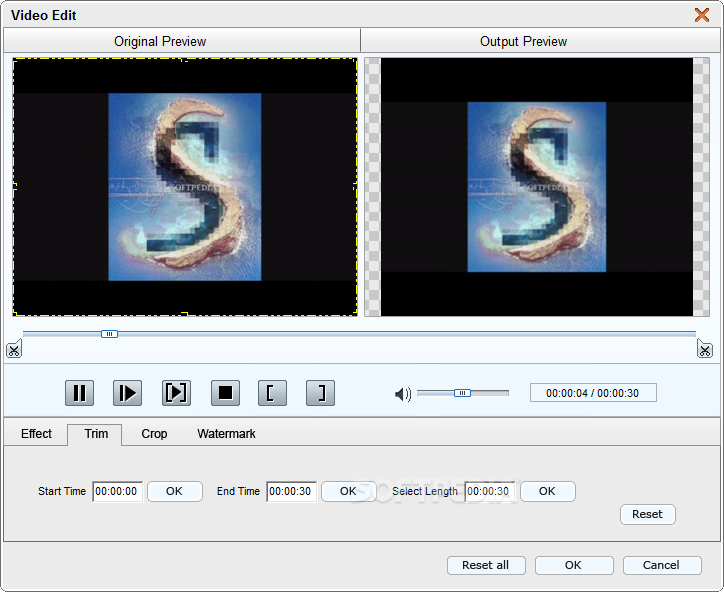Click the Reset all button
724x592 pixels.
point(486,565)
